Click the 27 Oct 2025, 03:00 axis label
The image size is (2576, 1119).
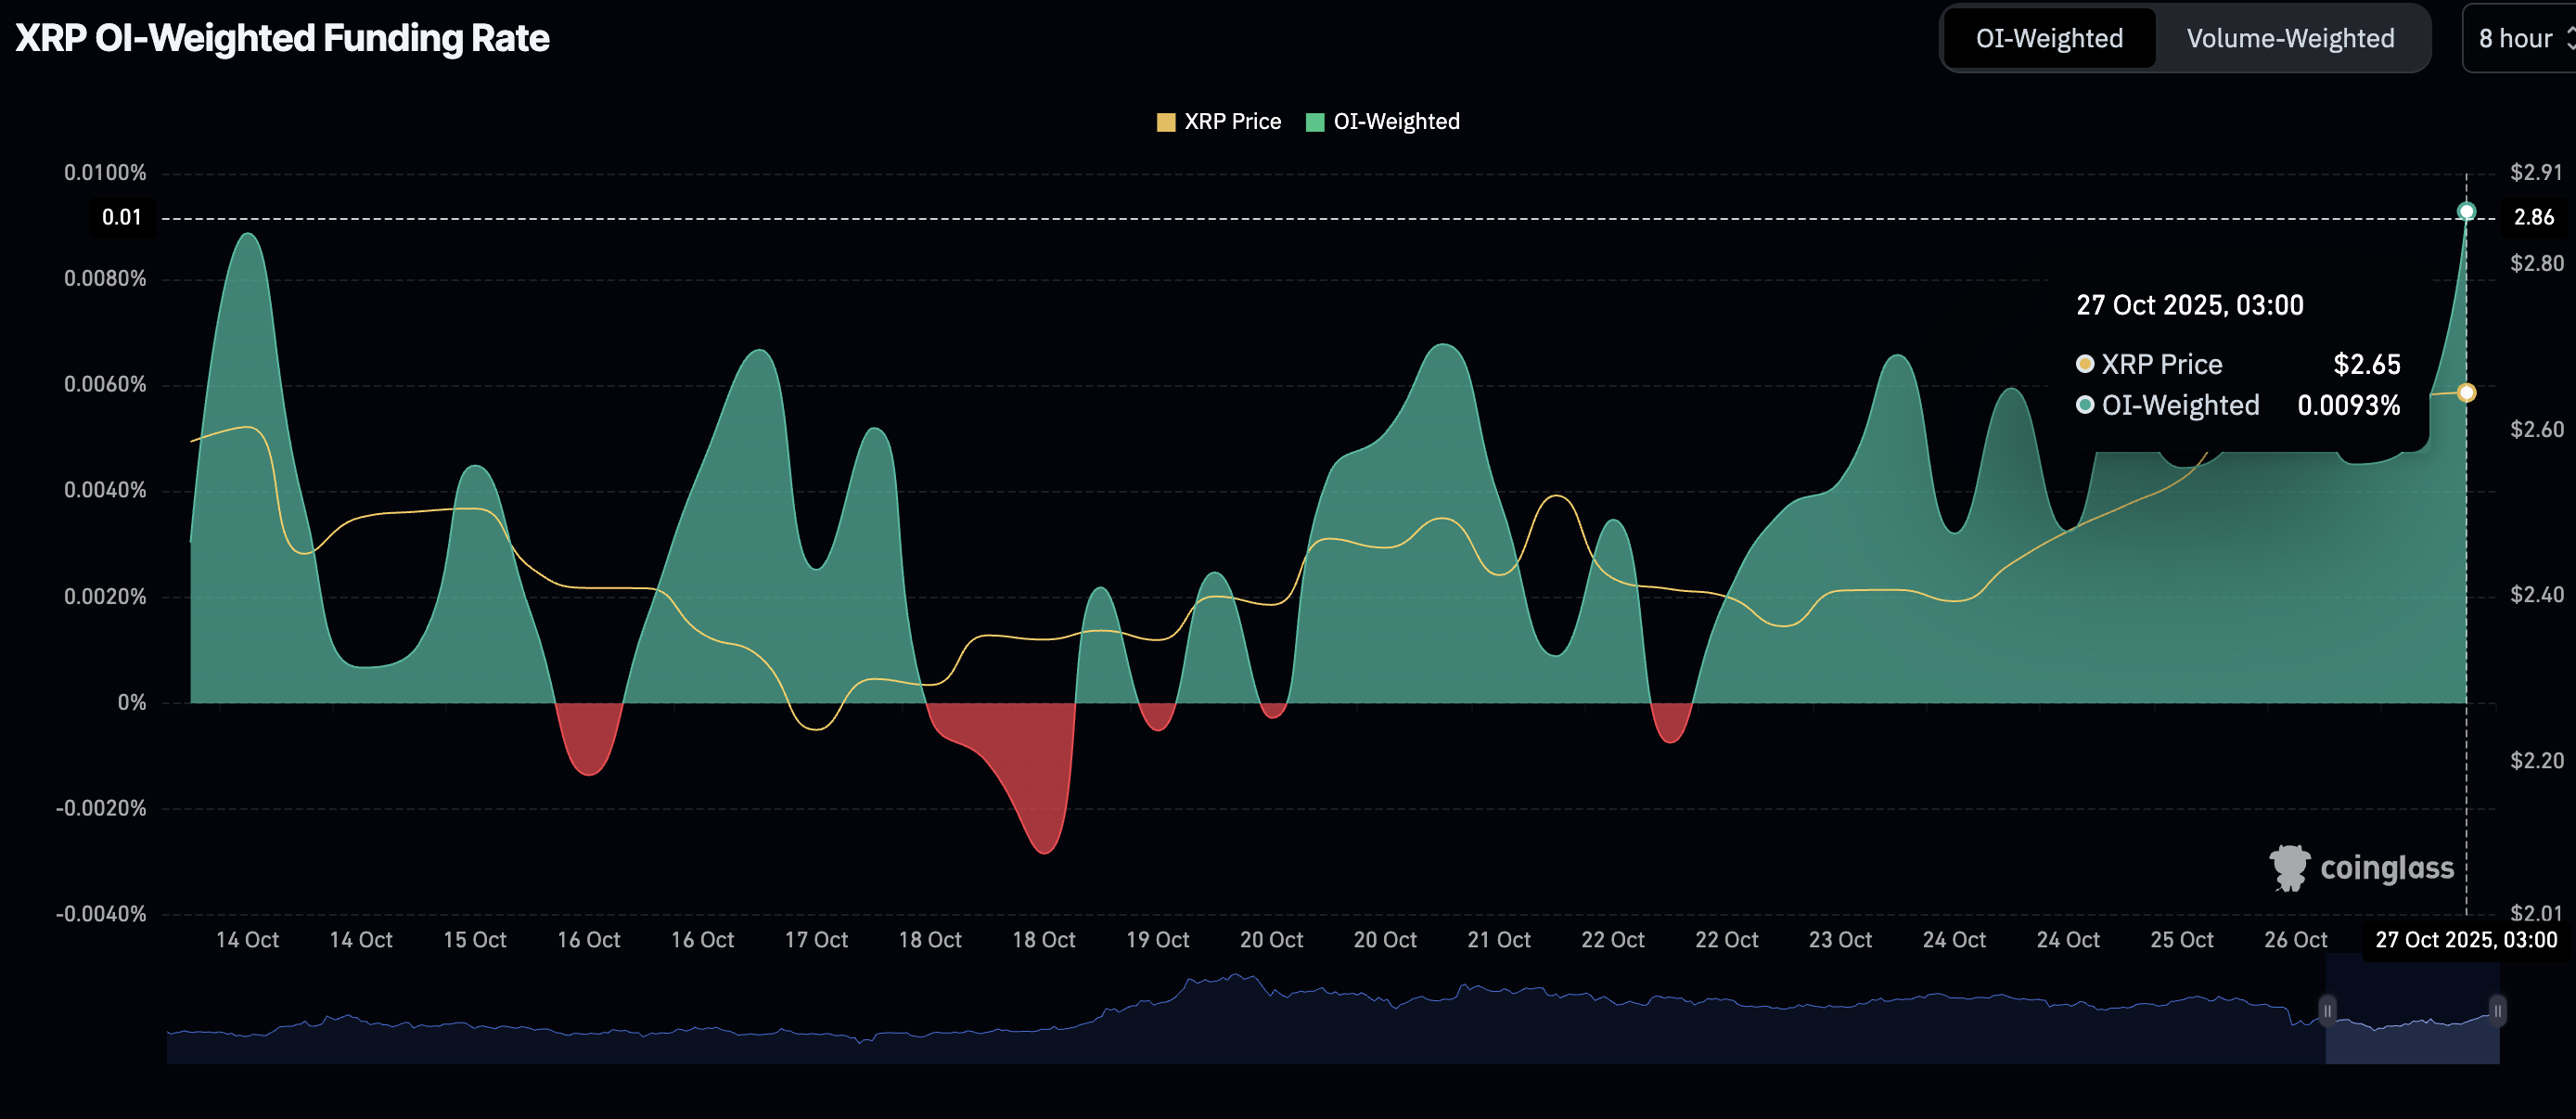point(2465,940)
